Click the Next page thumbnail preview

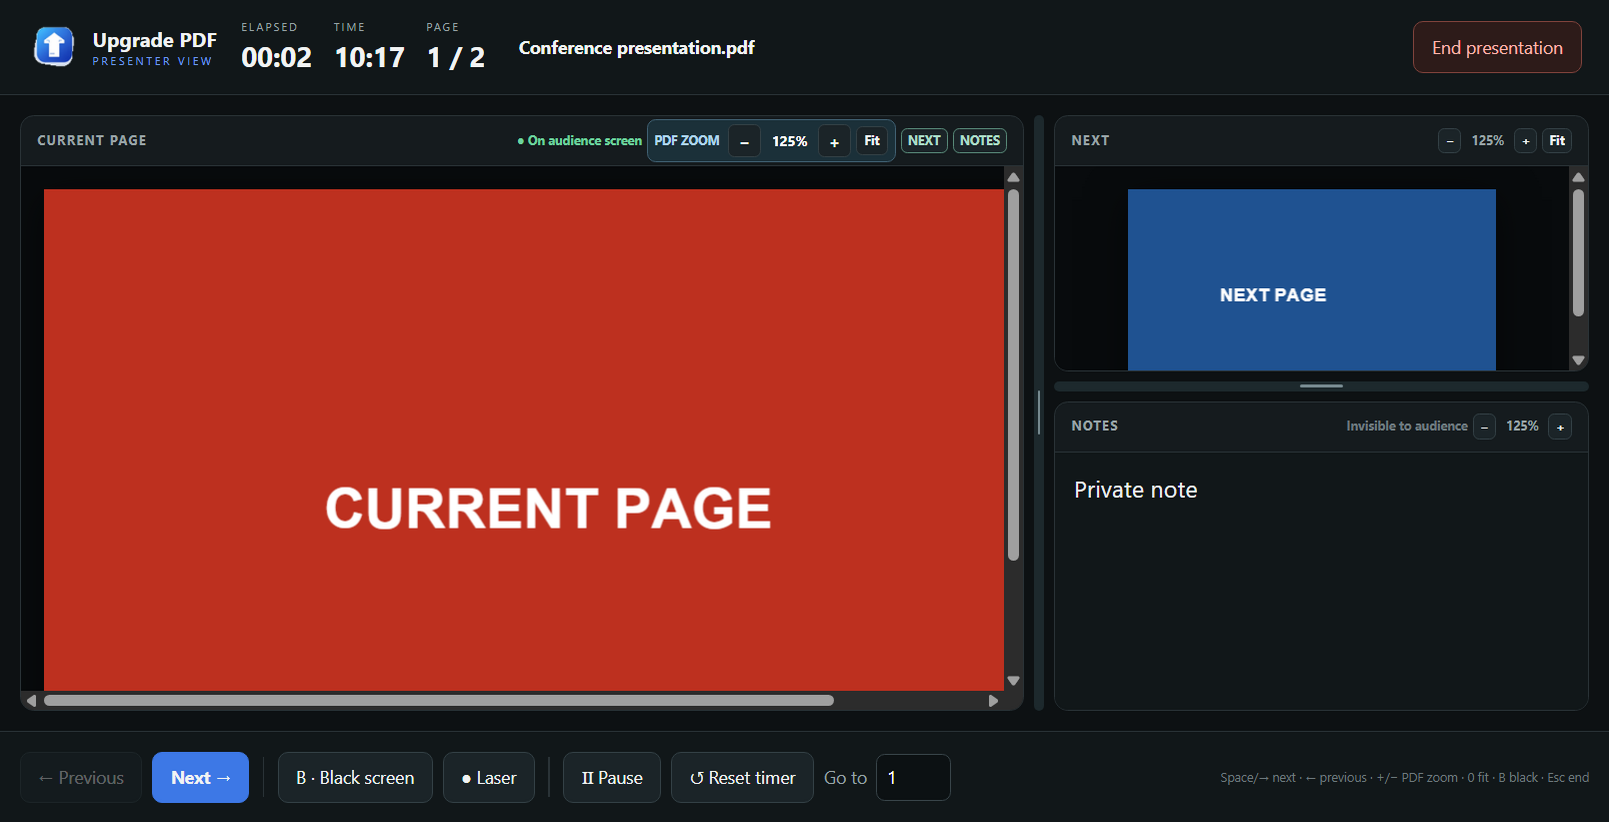[1312, 280]
